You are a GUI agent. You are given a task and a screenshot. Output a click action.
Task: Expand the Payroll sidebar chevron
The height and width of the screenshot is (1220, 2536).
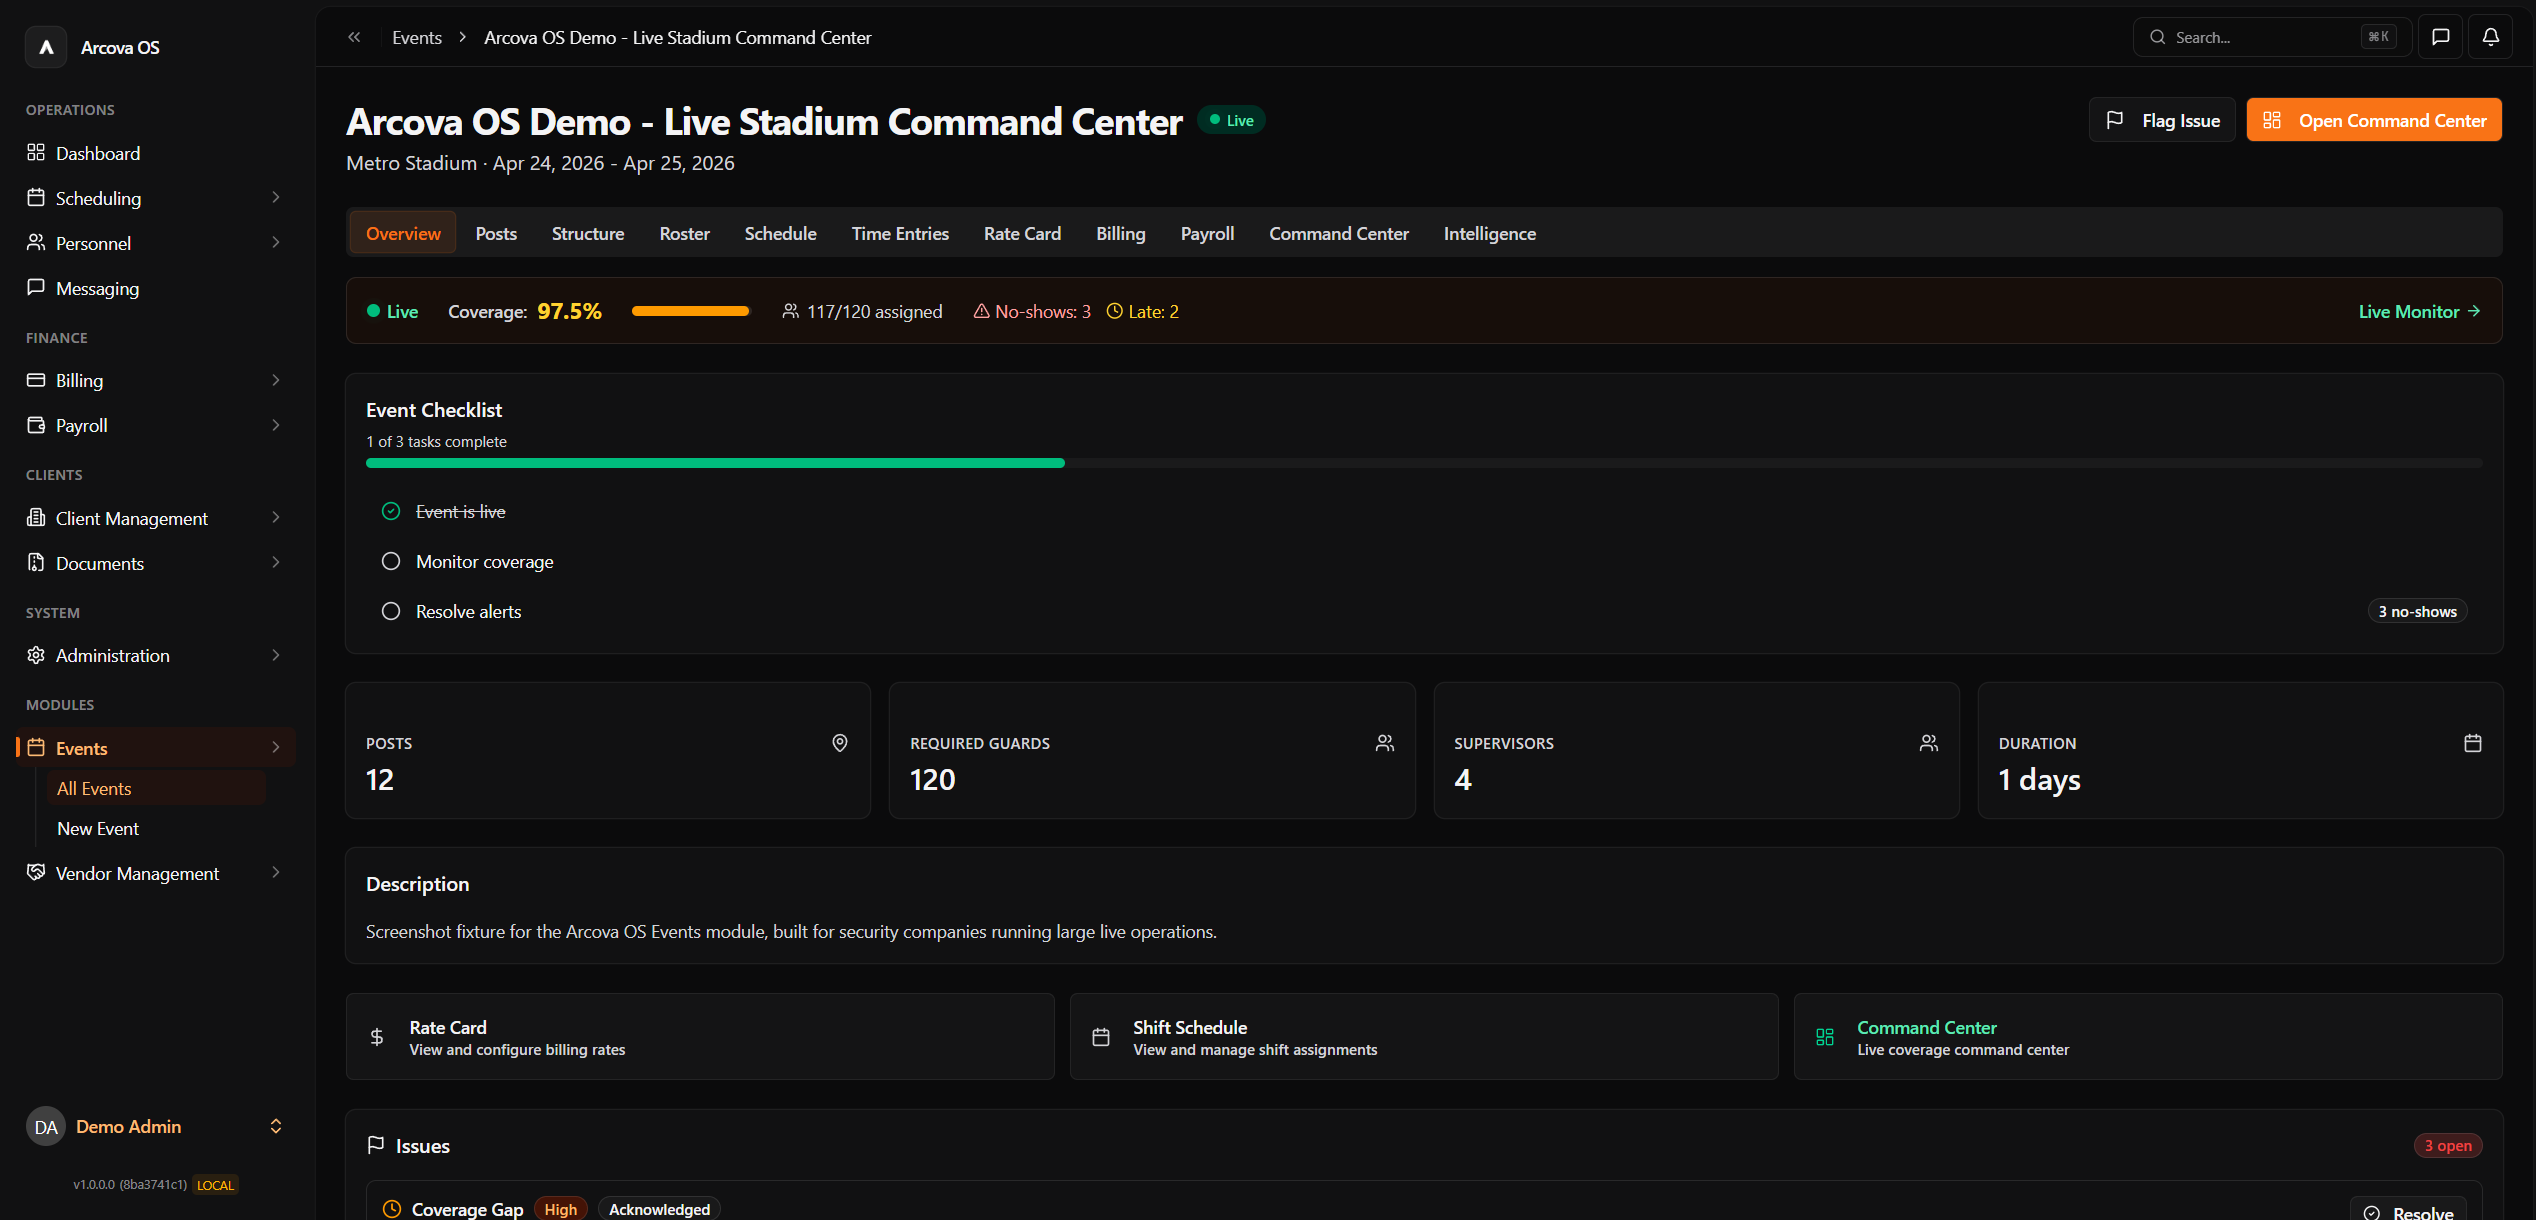click(x=276, y=425)
